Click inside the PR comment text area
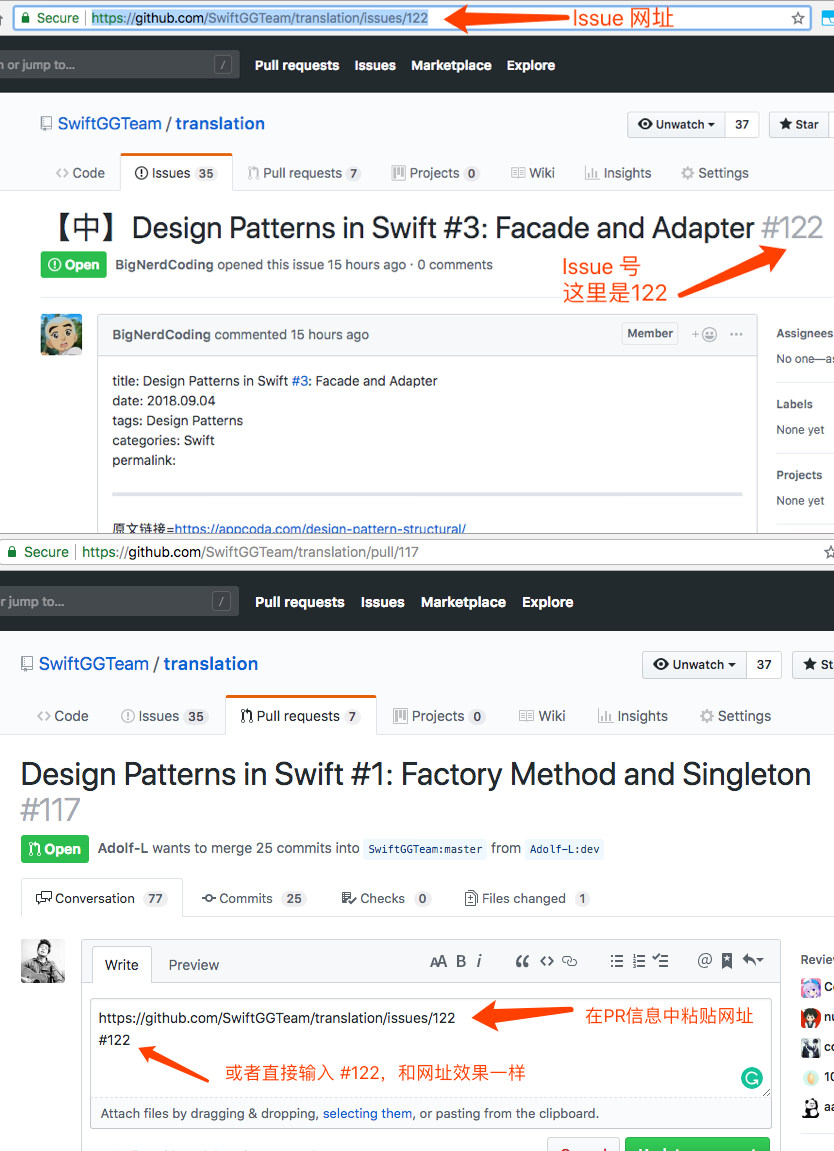 pyautogui.click(x=431, y=1048)
